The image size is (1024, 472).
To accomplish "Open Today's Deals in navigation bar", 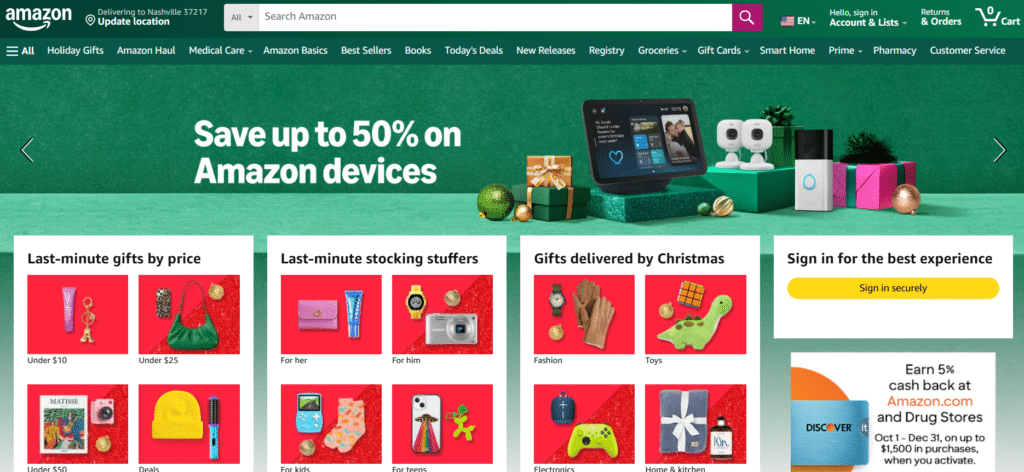I will [473, 50].
